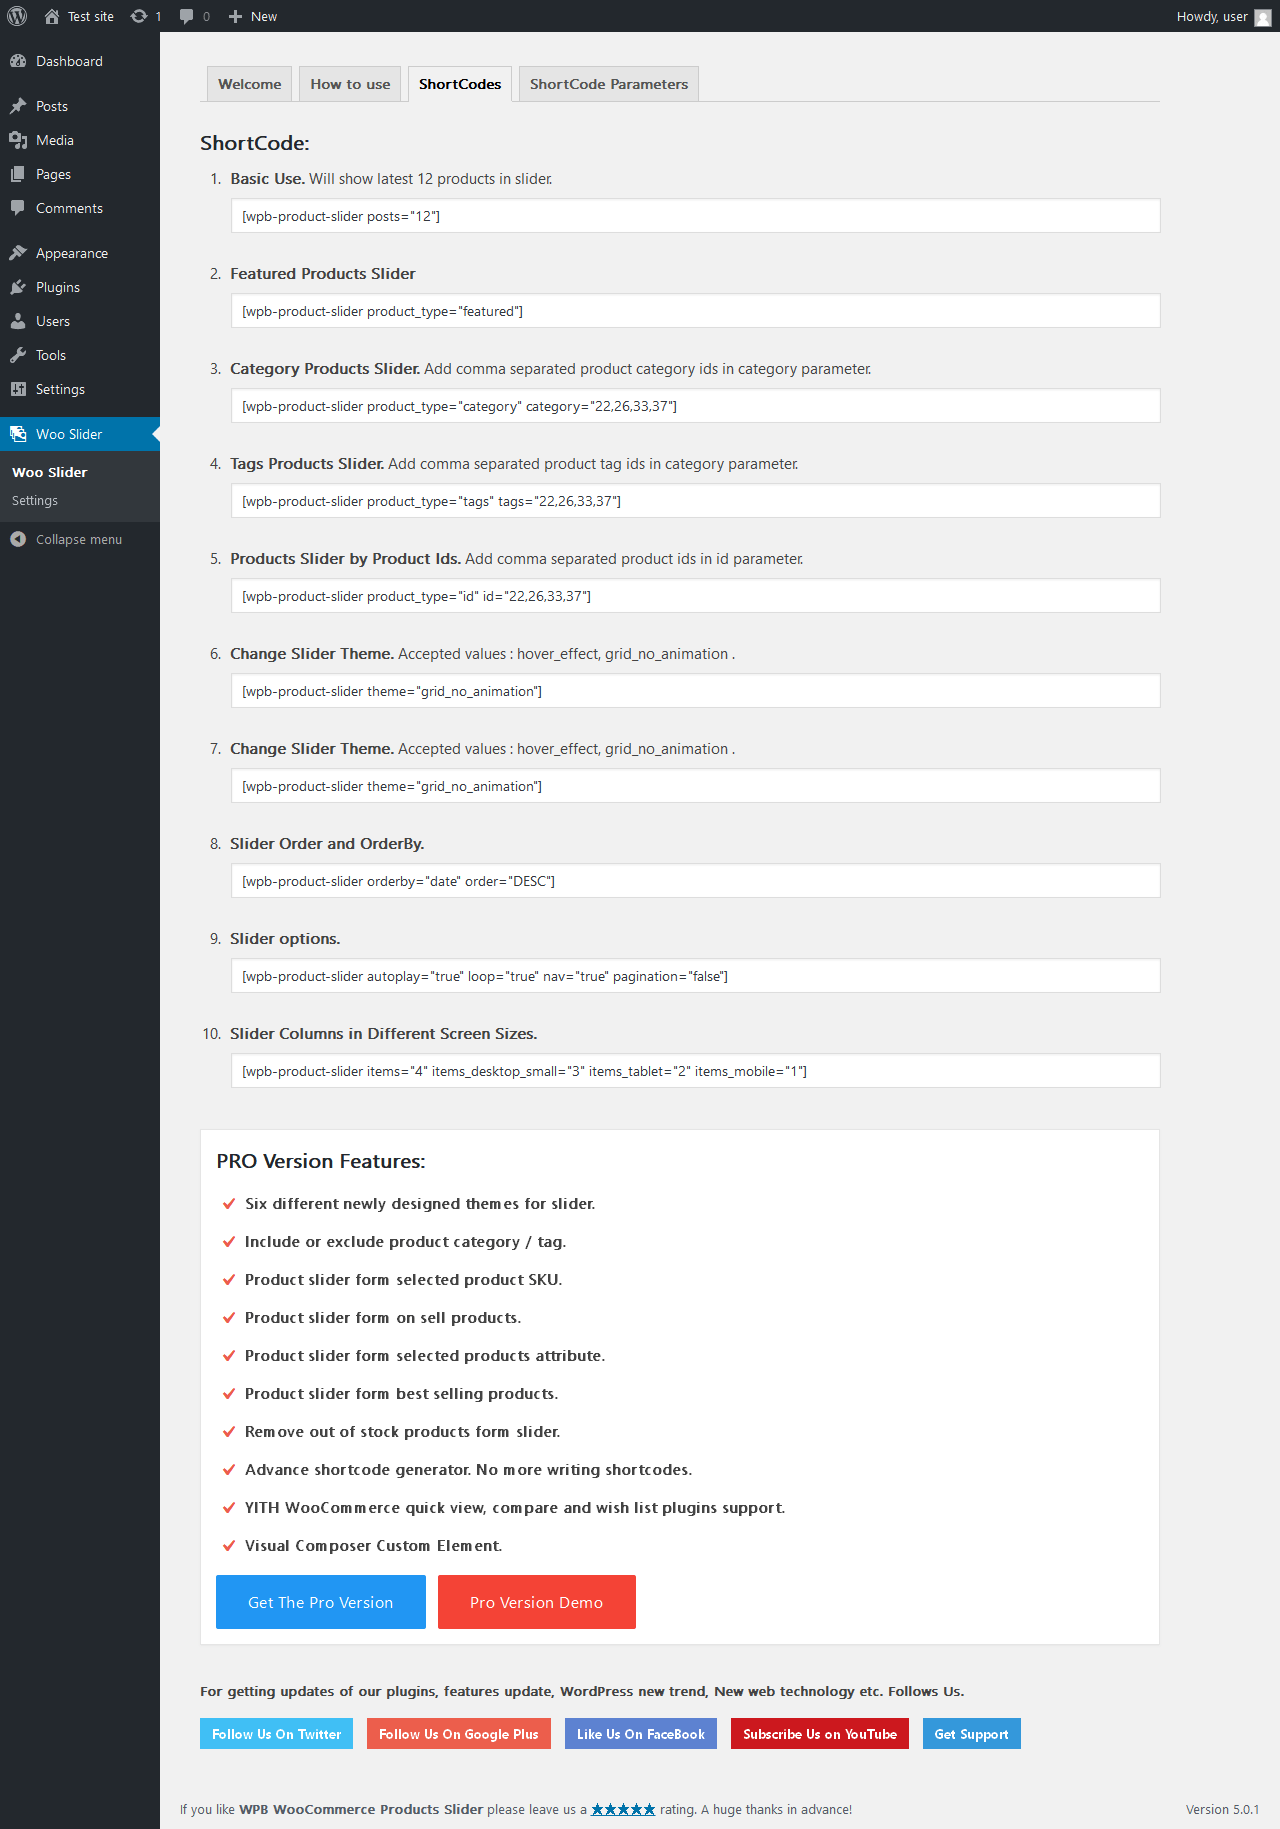Click checkmark beside Visual Composer Custom Element
The height and width of the screenshot is (1829, 1280).
coord(229,1546)
